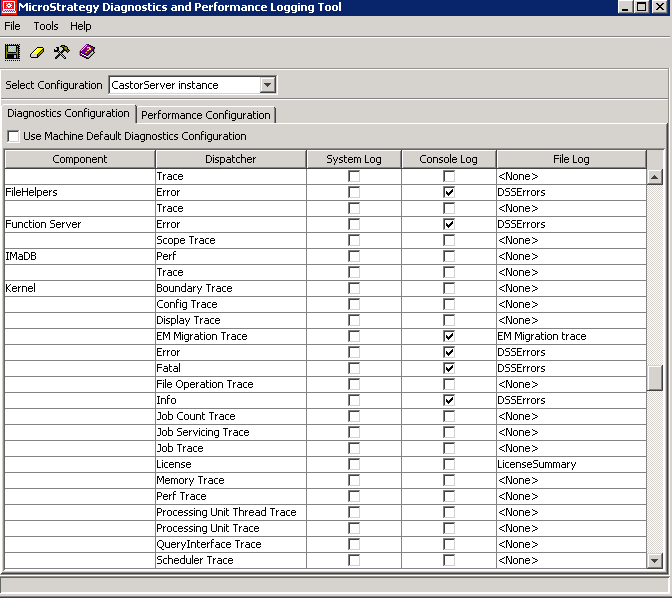The width and height of the screenshot is (672, 598).
Task: Uncheck Console Log for Function Server Error
Action: click(x=449, y=224)
